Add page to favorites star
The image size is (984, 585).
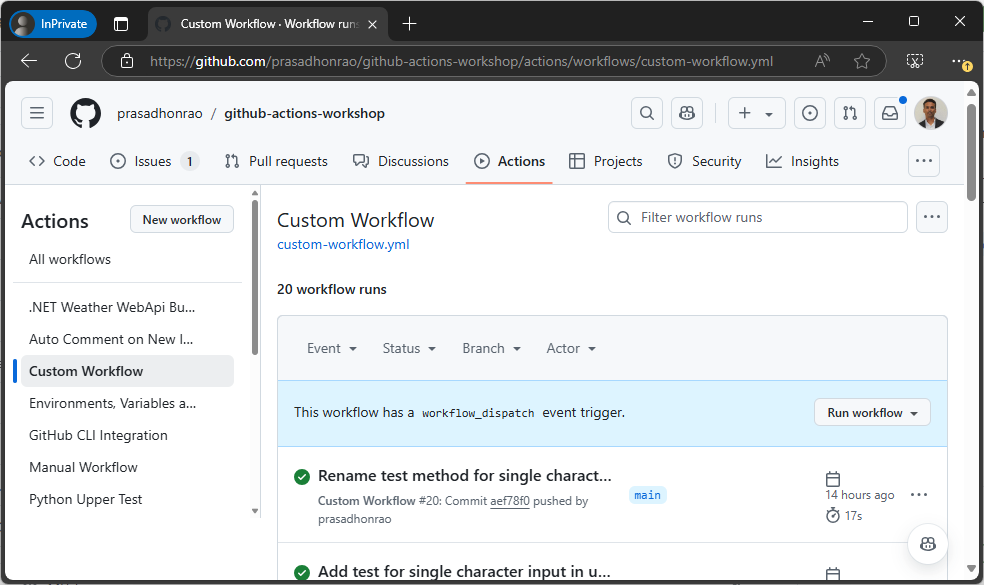click(862, 61)
